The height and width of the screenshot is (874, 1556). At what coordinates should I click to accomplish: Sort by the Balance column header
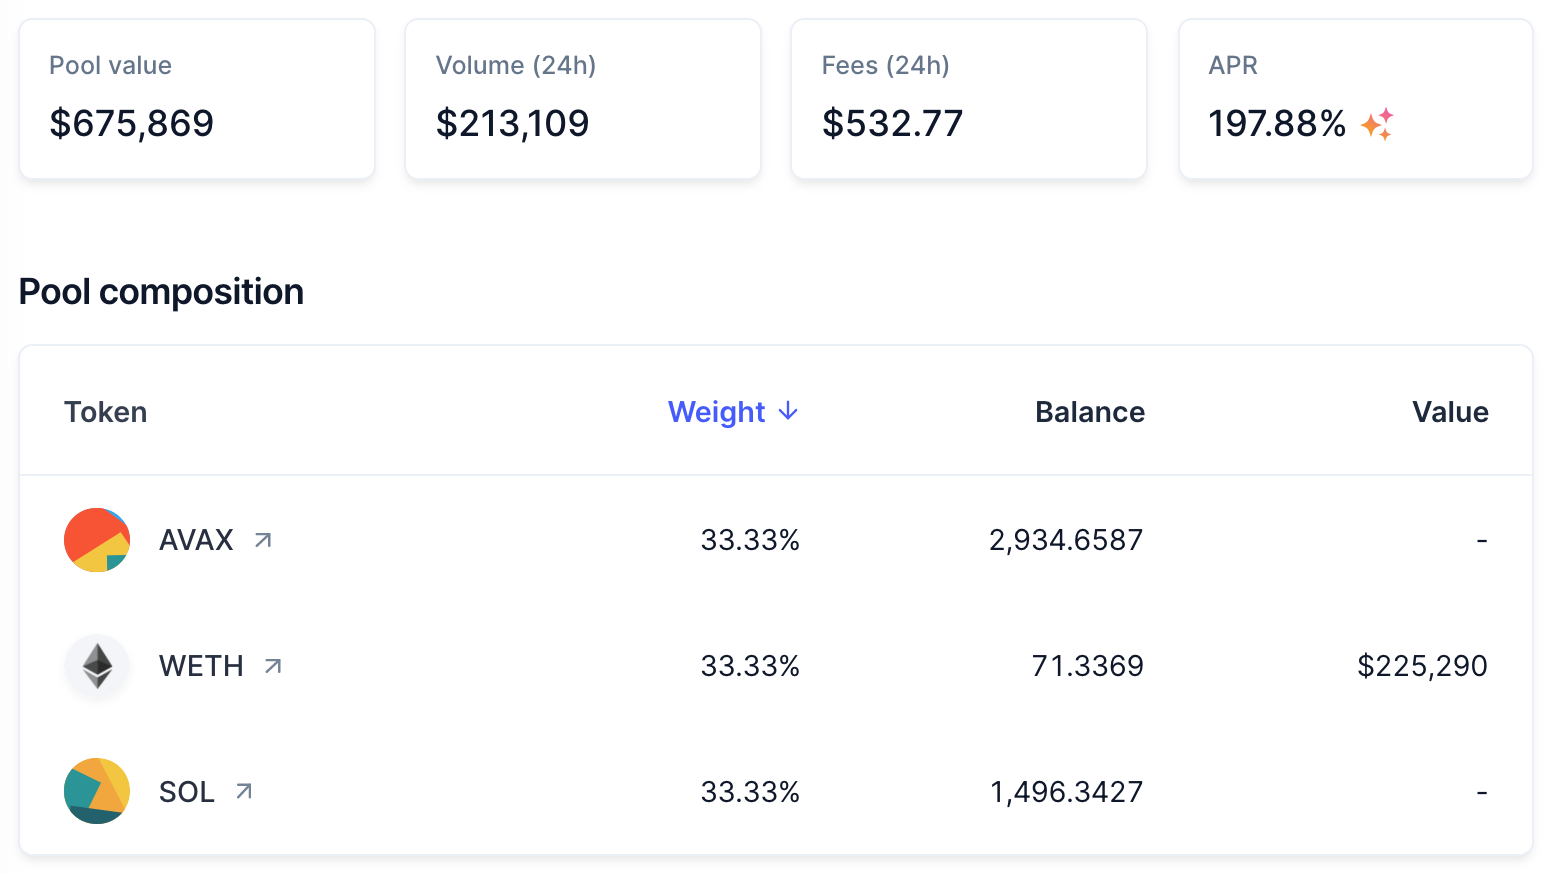tap(1090, 412)
